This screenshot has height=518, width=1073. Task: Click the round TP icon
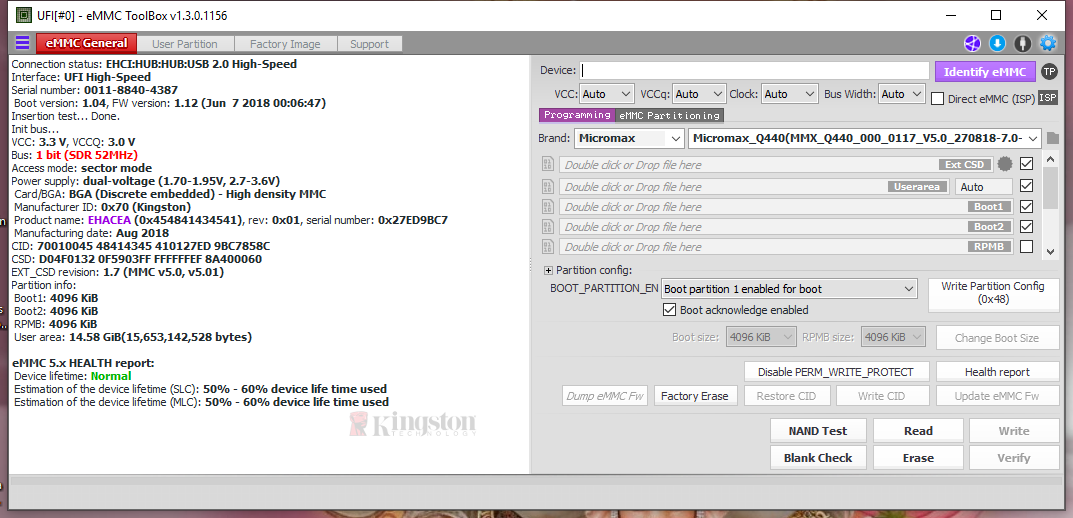[x=1049, y=71]
